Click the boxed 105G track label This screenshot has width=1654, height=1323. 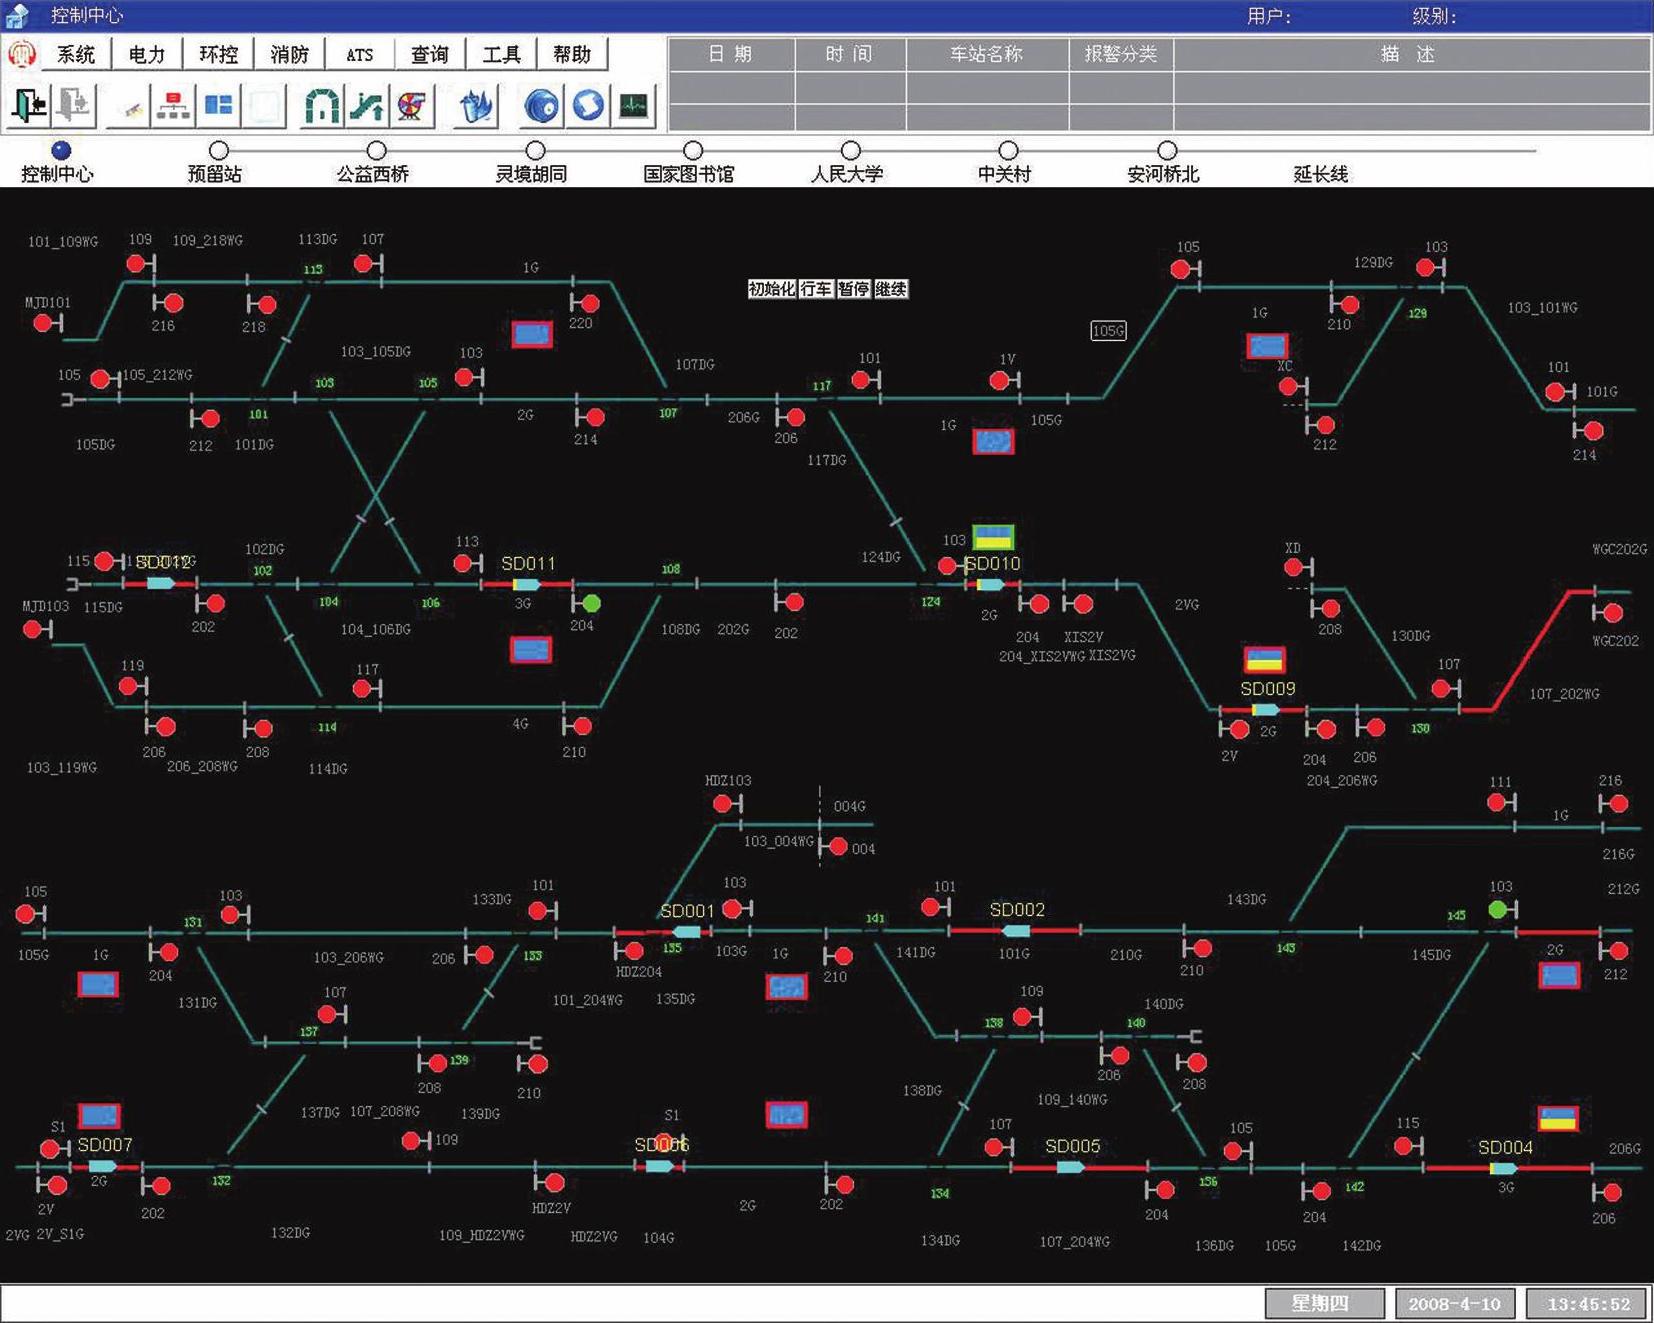click(1108, 331)
